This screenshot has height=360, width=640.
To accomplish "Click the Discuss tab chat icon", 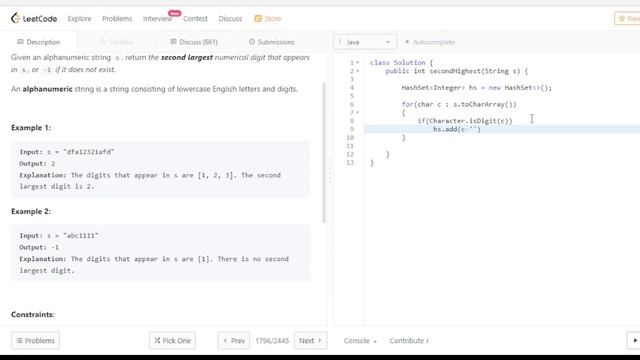I will 173,42.
